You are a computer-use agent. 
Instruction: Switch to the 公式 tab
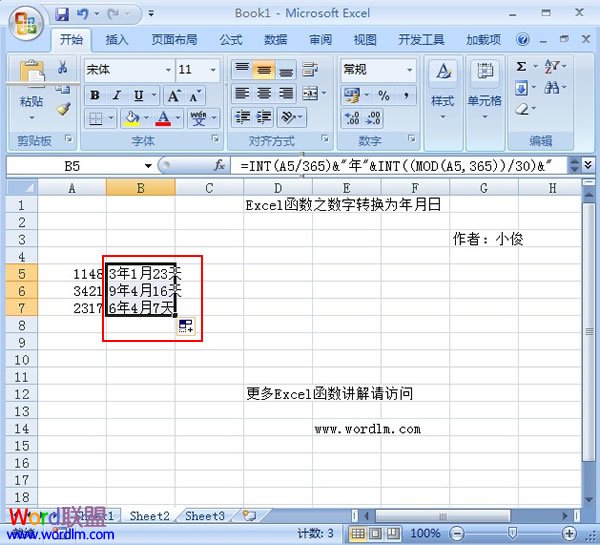click(x=231, y=40)
